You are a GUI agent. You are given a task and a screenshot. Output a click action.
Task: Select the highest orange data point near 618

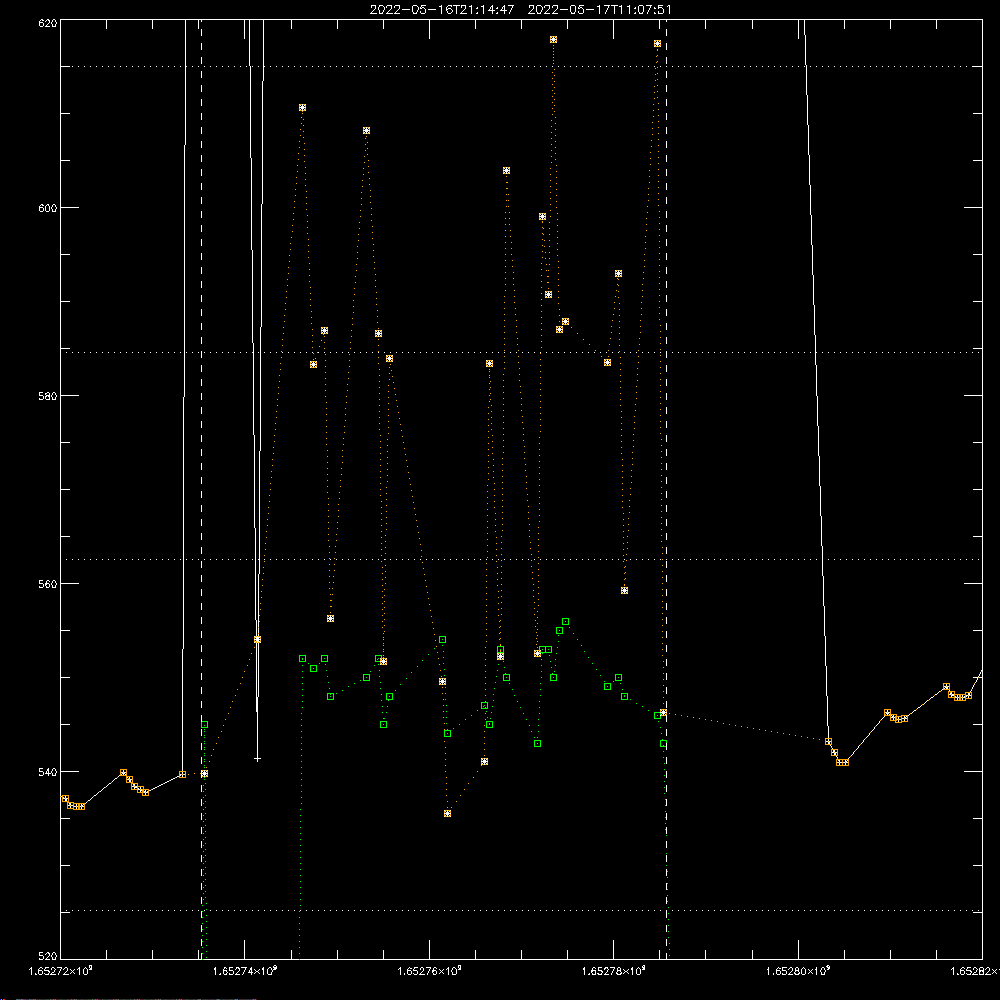pyautogui.click(x=554, y=40)
